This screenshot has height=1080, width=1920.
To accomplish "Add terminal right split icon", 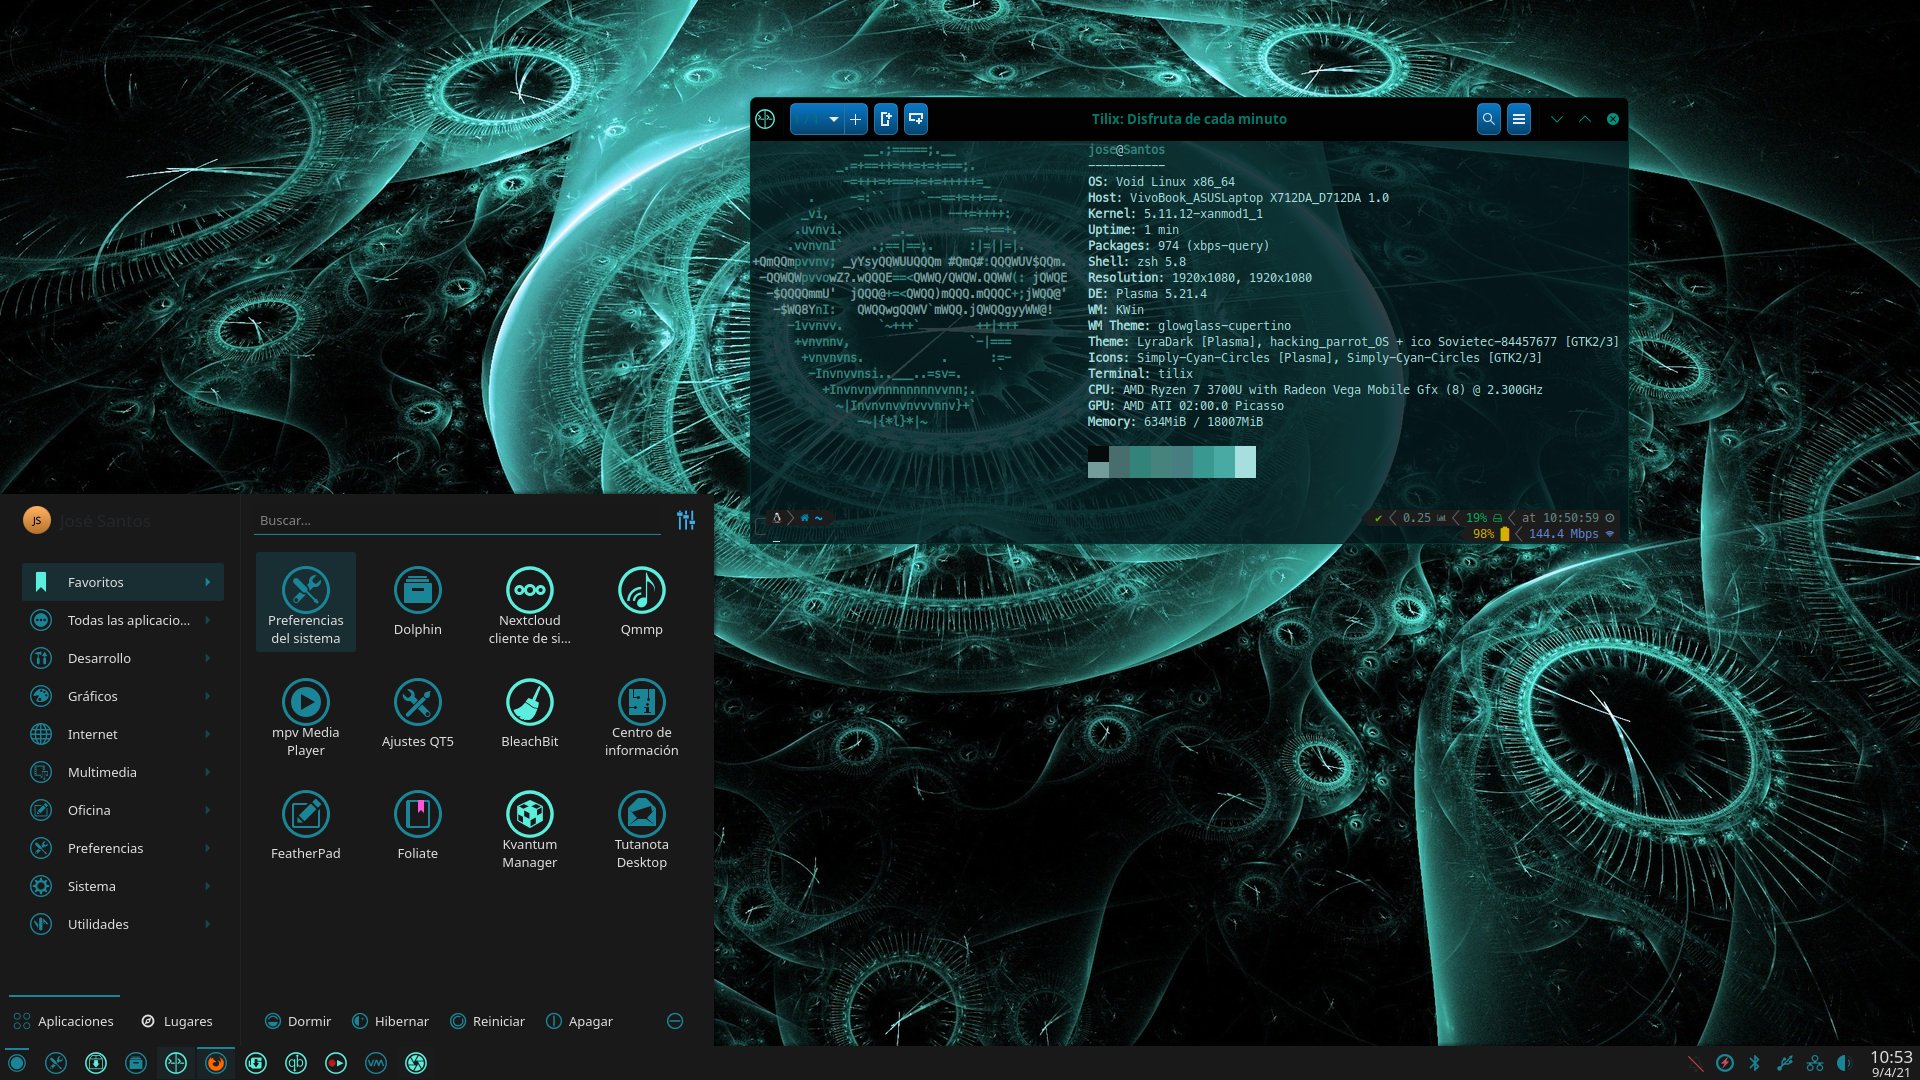I will [x=886, y=119].
